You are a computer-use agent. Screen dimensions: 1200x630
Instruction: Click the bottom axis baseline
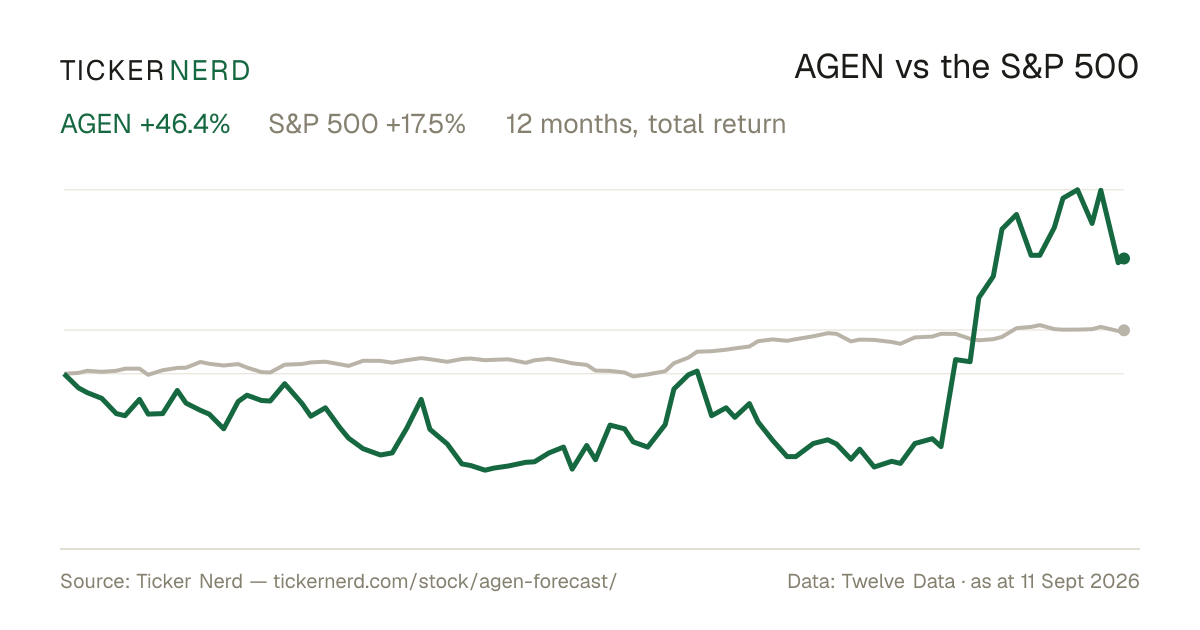tap(600, 548)
